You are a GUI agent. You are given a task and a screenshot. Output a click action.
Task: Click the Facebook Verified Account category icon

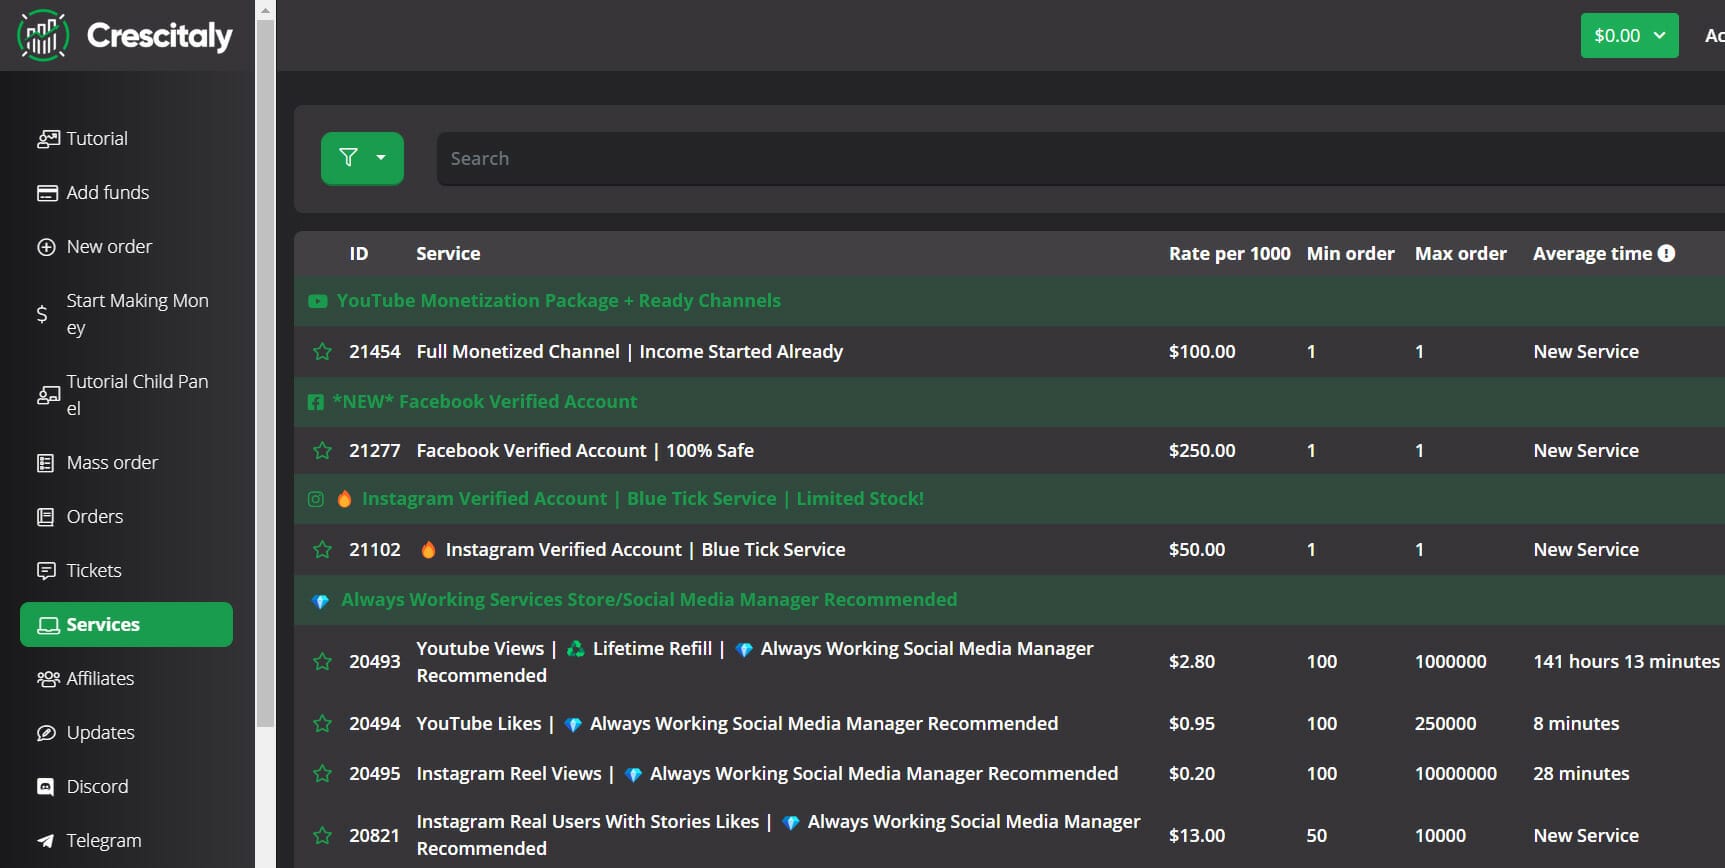click(316, 402)
